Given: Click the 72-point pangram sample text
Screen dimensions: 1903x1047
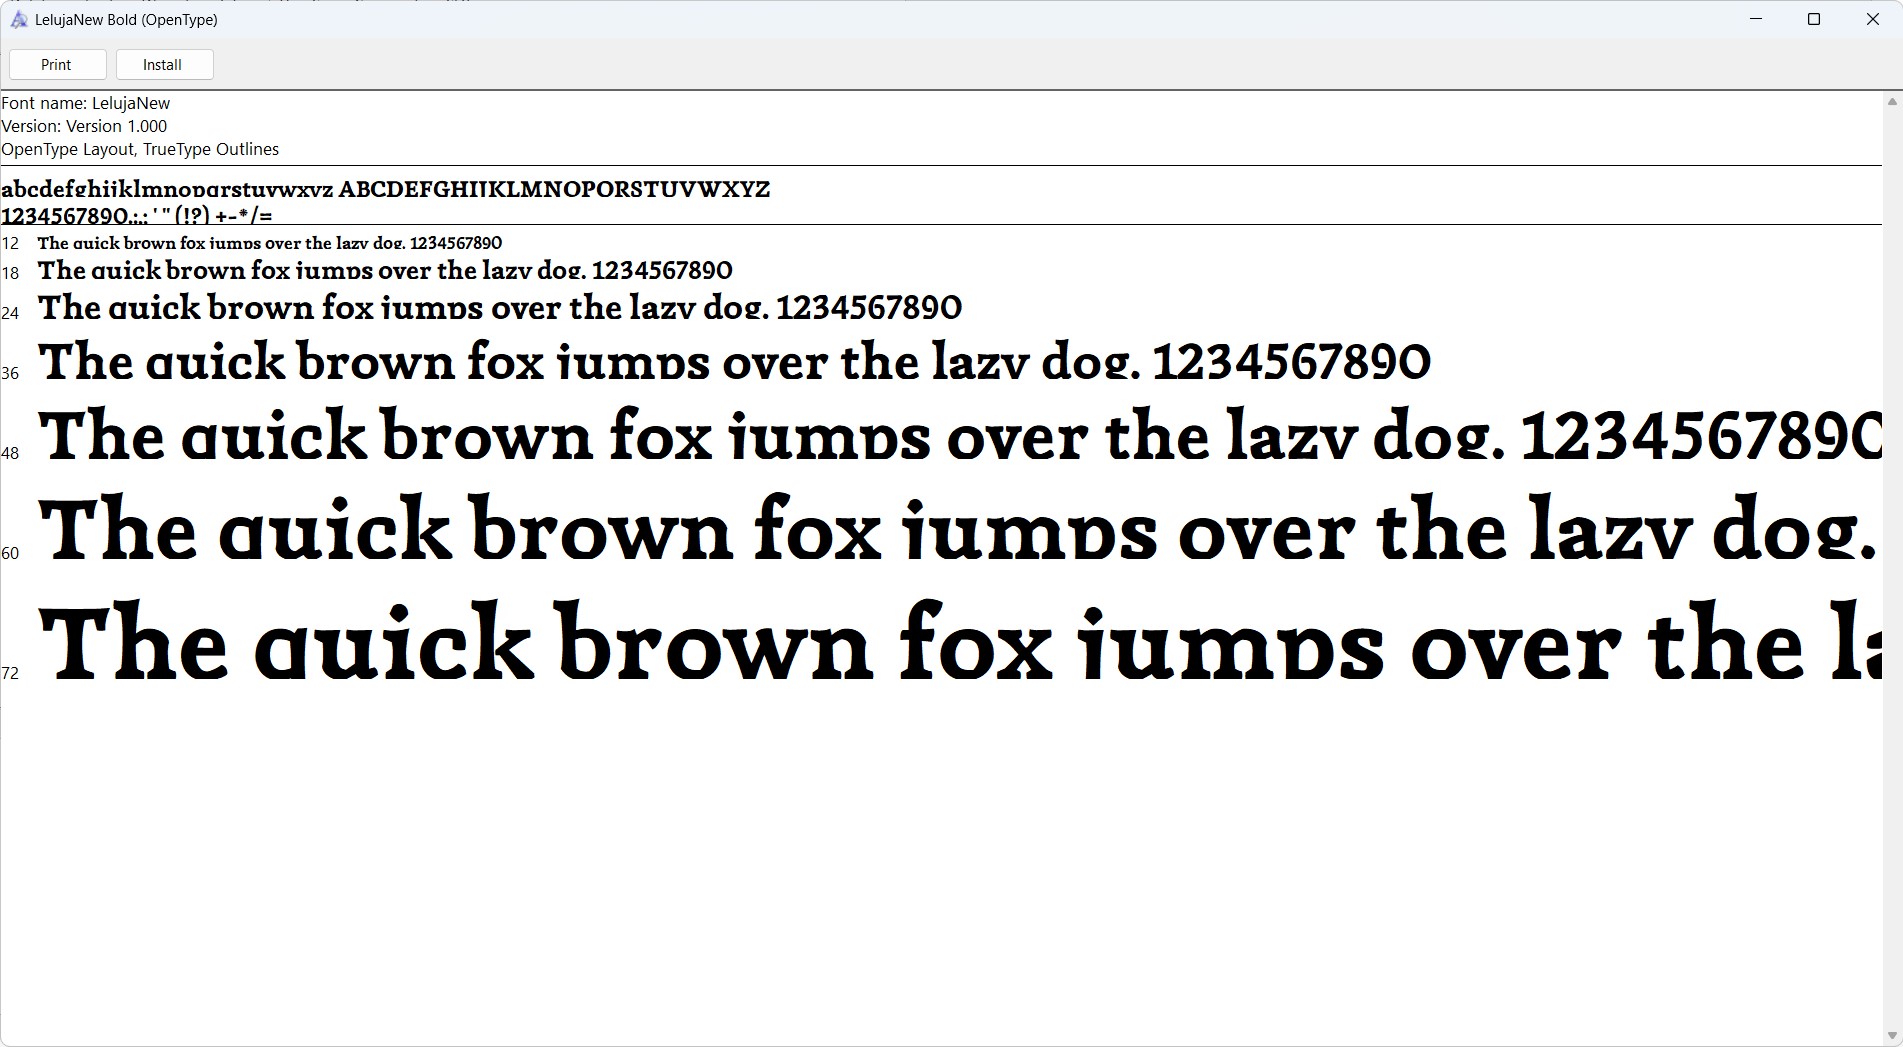Looking at the screenshot, I should coord(960,640).
